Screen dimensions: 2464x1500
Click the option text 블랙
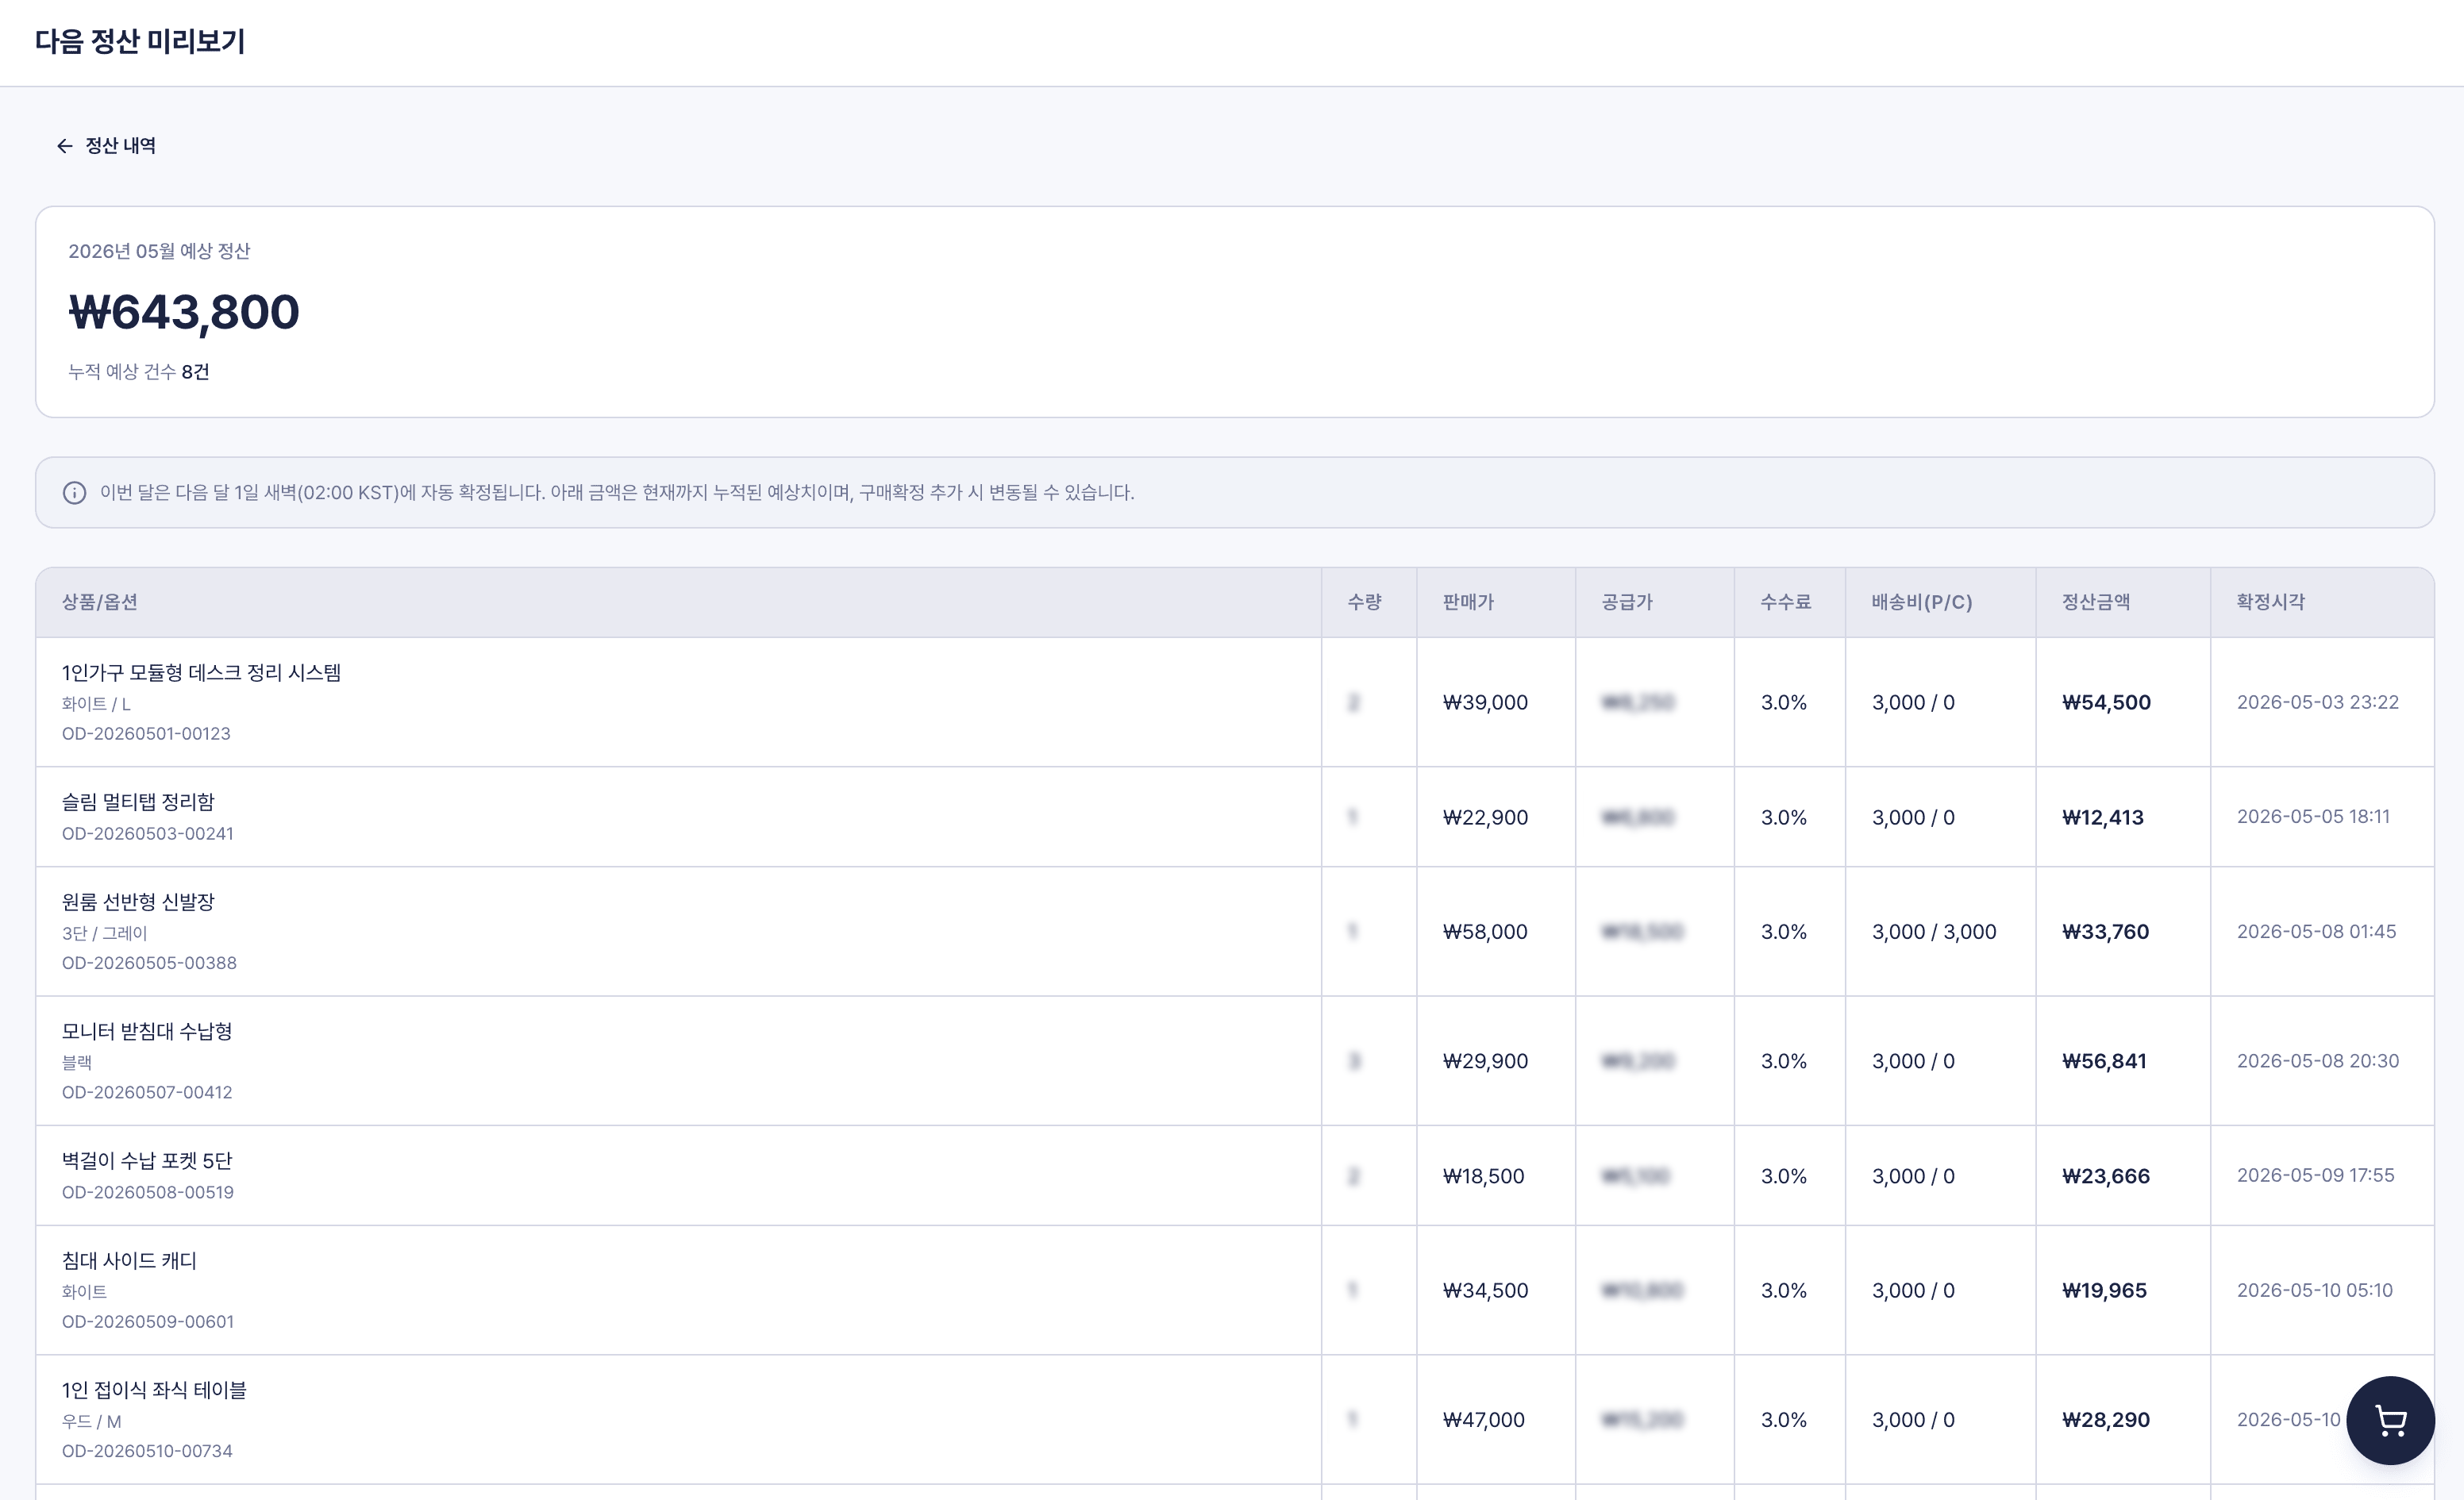[x=77, y=1063]
